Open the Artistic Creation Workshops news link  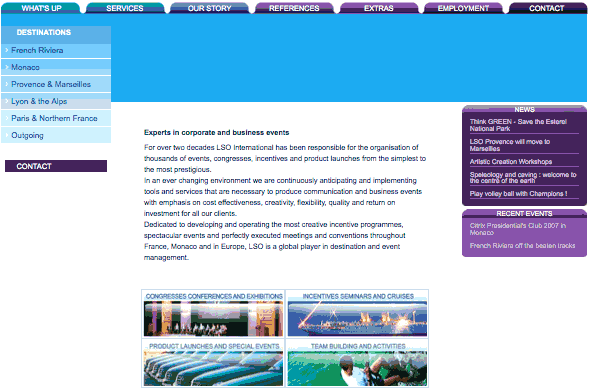pos(511,161)
